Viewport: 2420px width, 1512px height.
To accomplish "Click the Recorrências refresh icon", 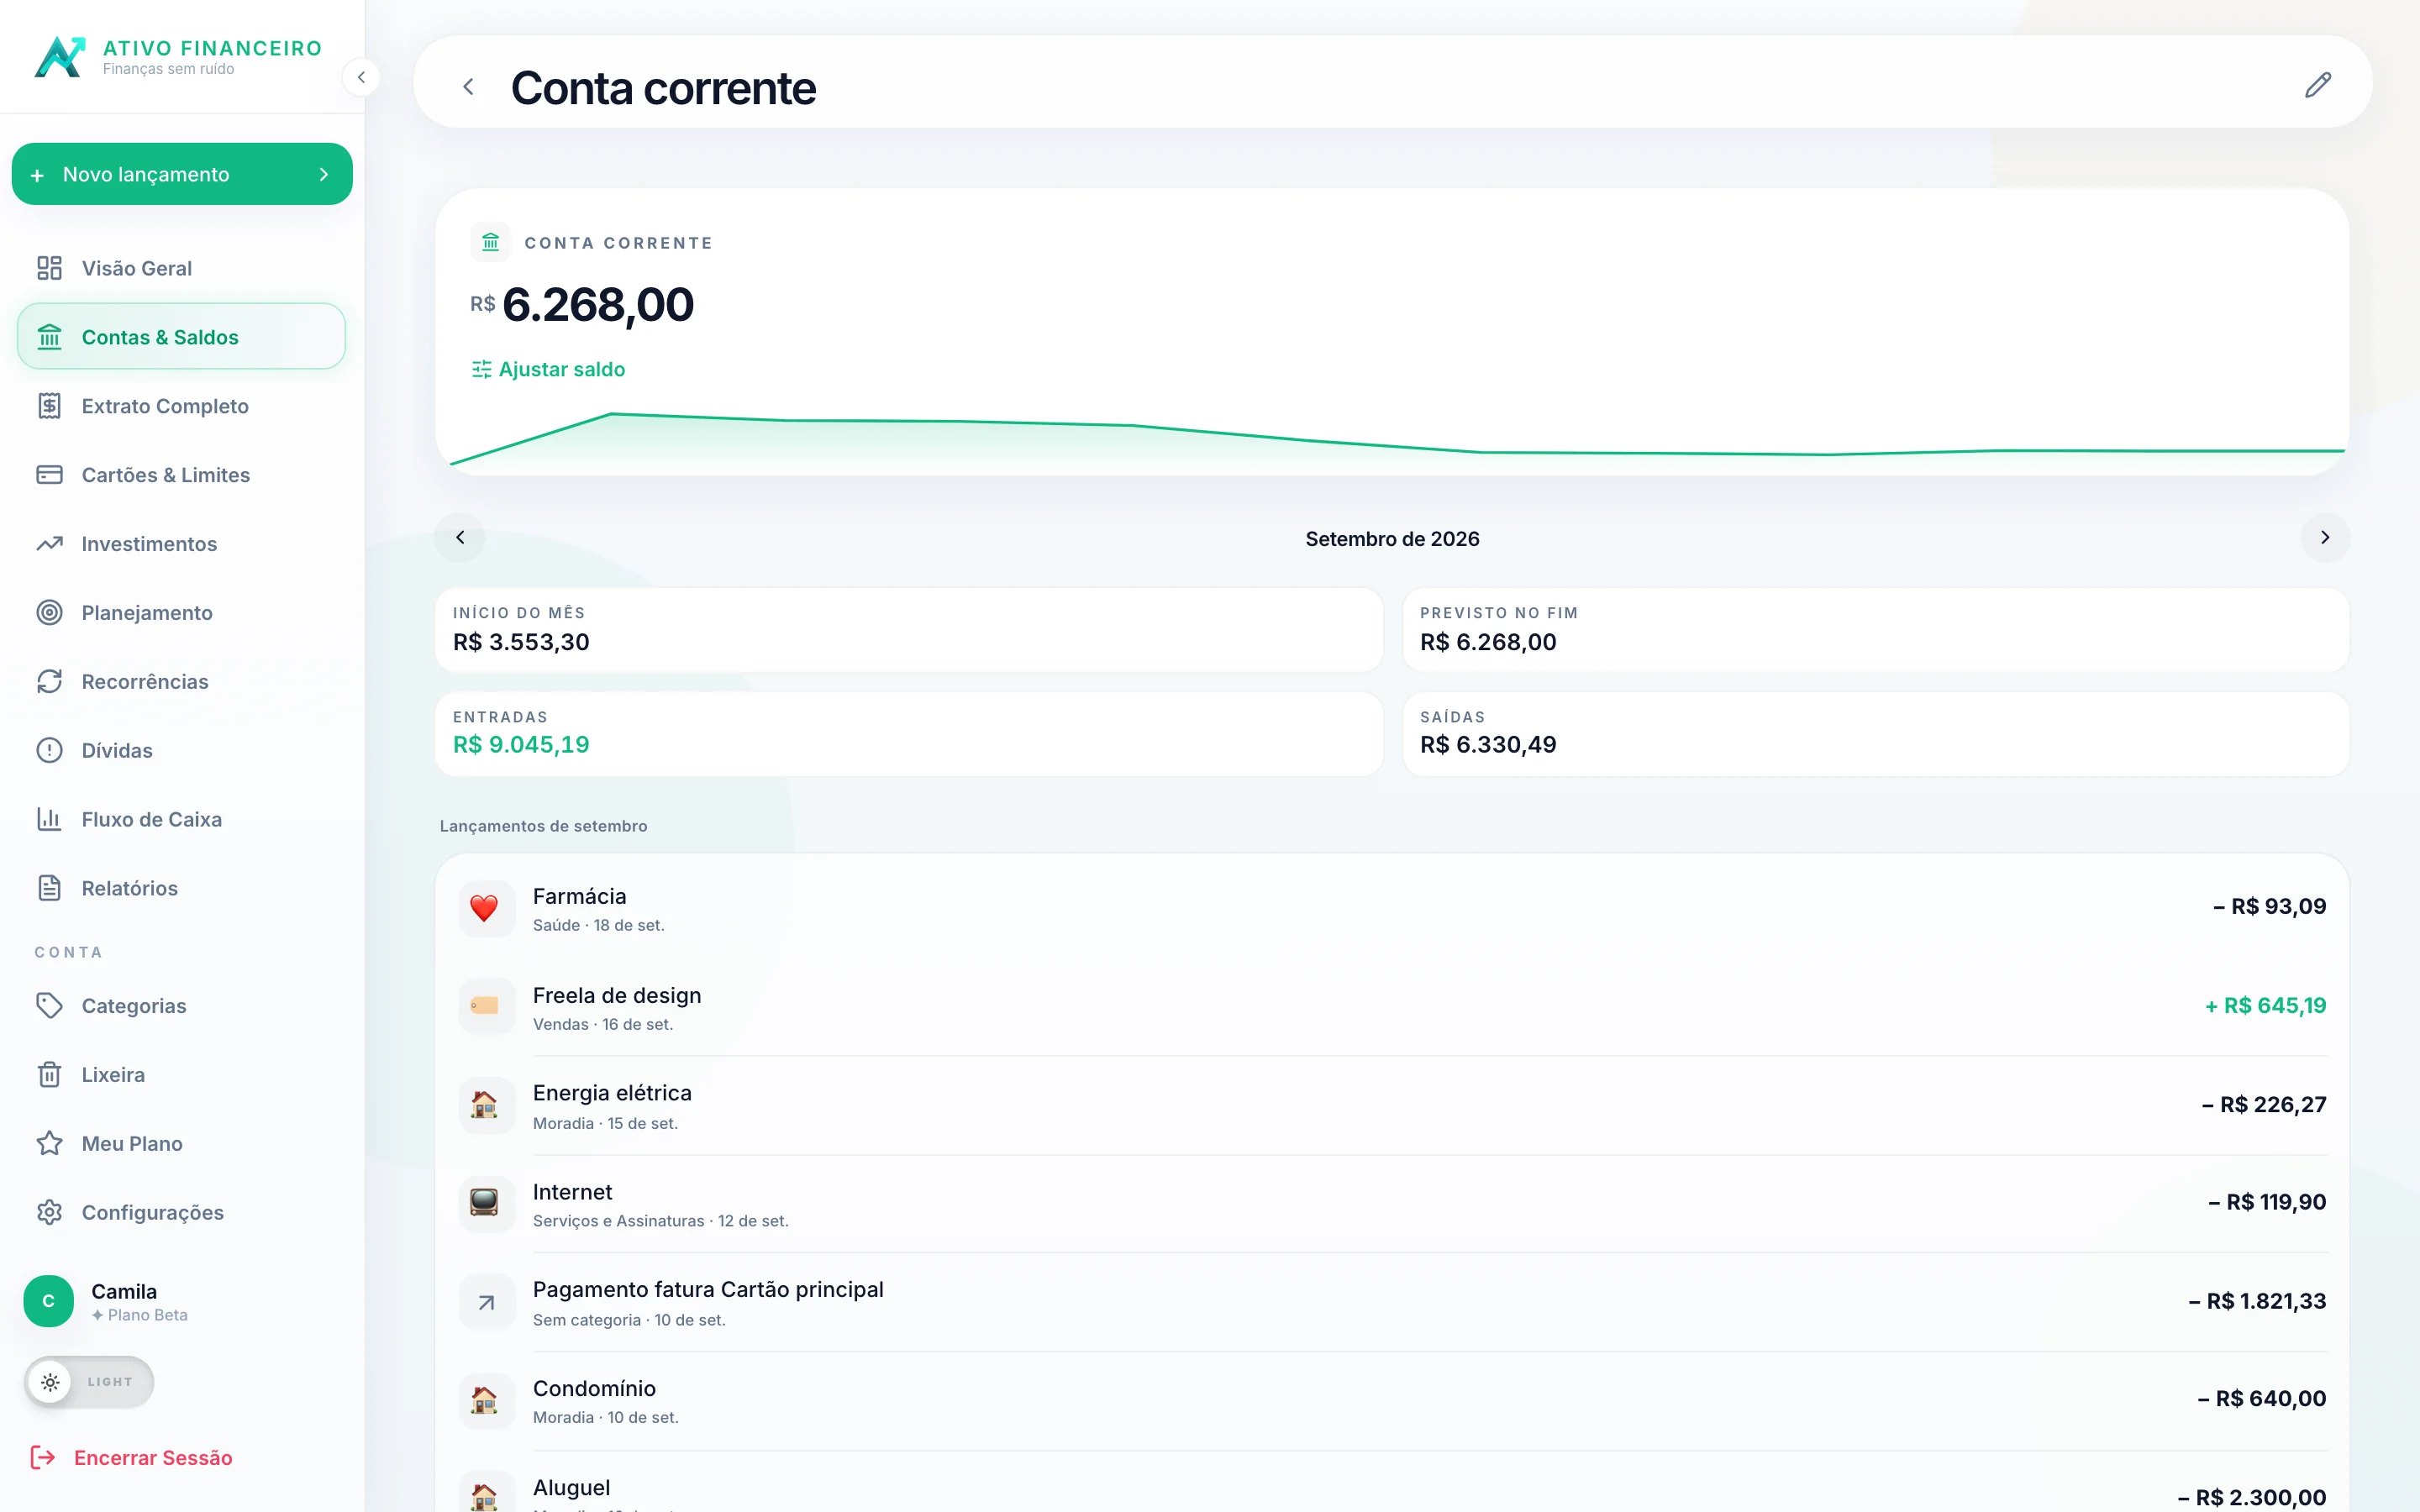I will (49, 682).
